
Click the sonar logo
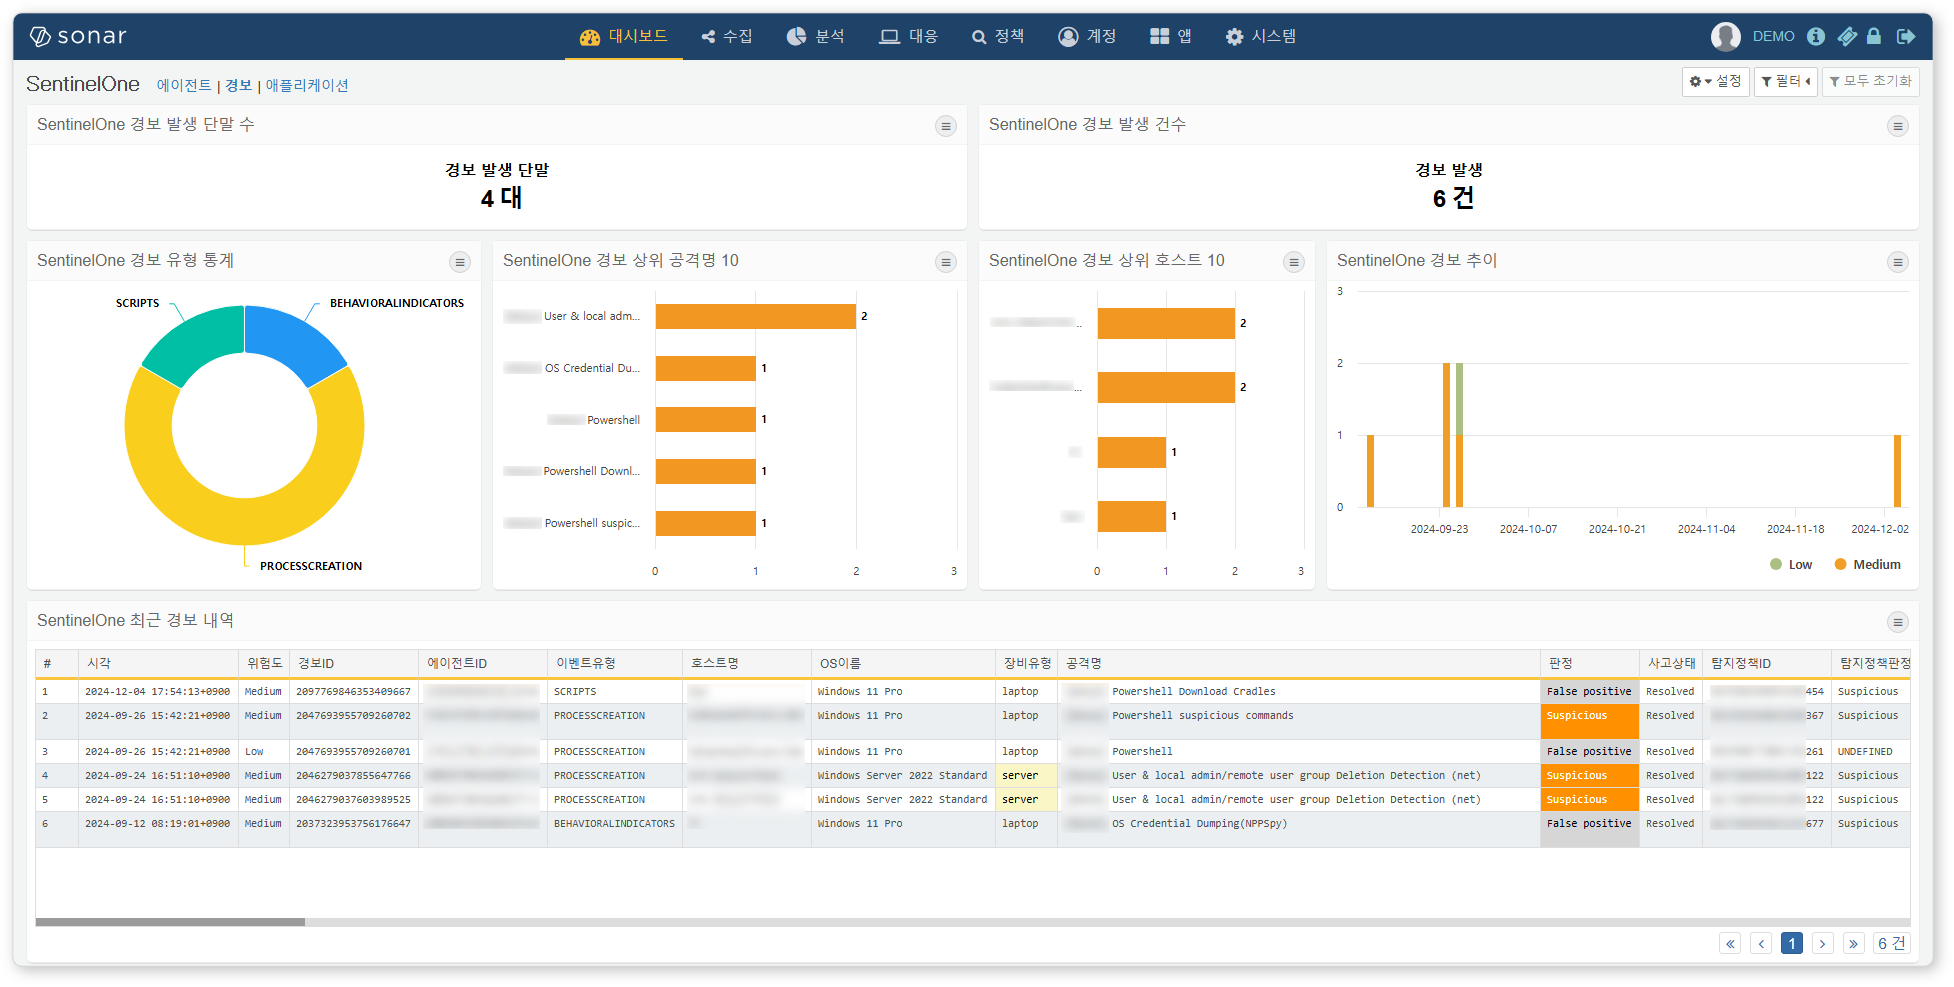(77, 36)
